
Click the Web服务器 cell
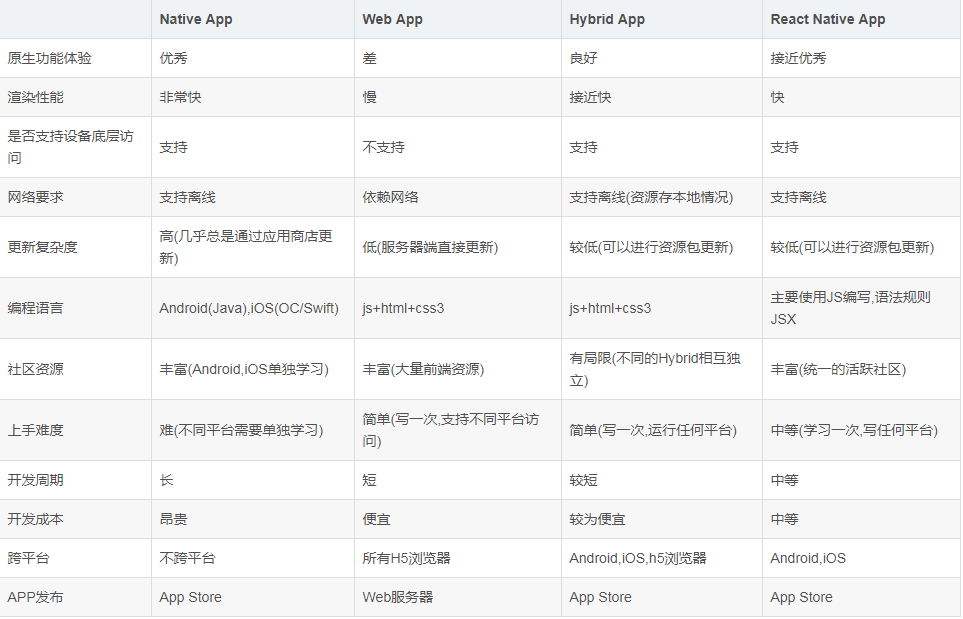click(398, 597)
